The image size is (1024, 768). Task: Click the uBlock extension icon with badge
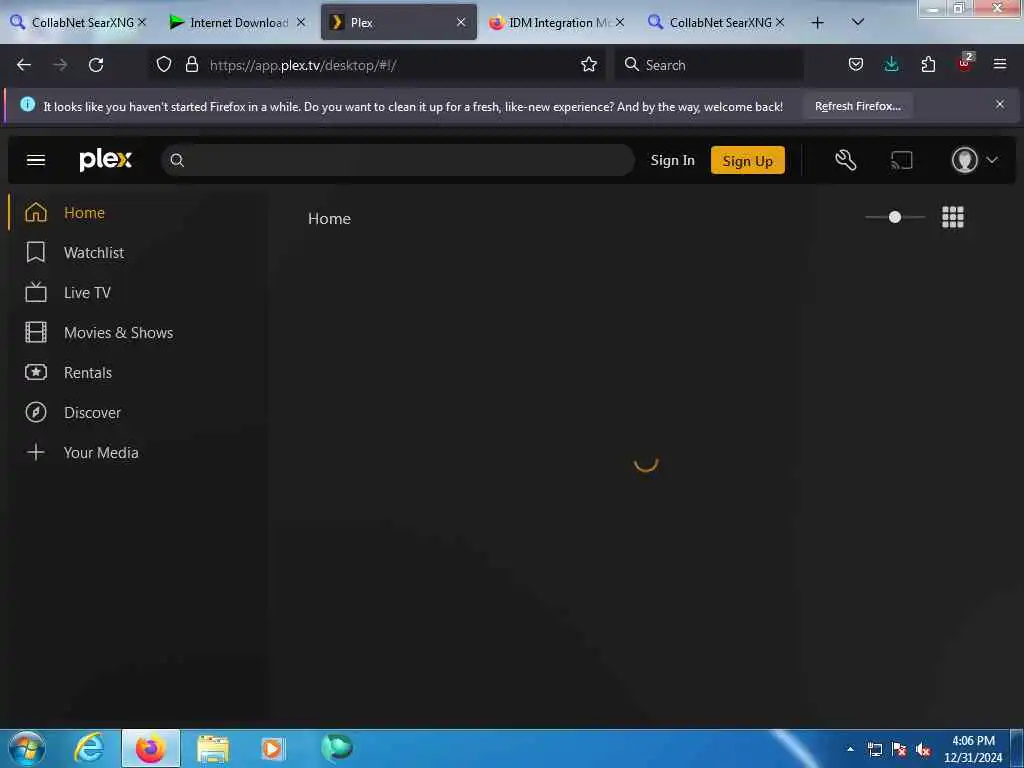tap(965, 63)
